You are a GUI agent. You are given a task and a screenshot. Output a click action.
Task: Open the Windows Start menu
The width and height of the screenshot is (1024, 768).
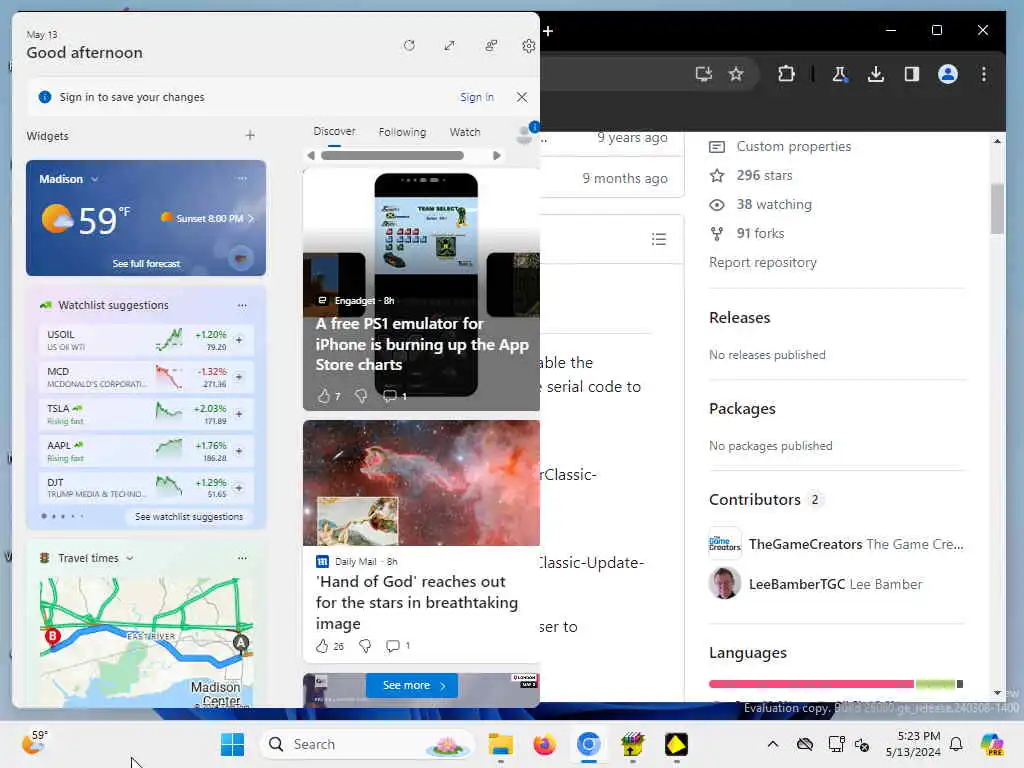point(232,744)
